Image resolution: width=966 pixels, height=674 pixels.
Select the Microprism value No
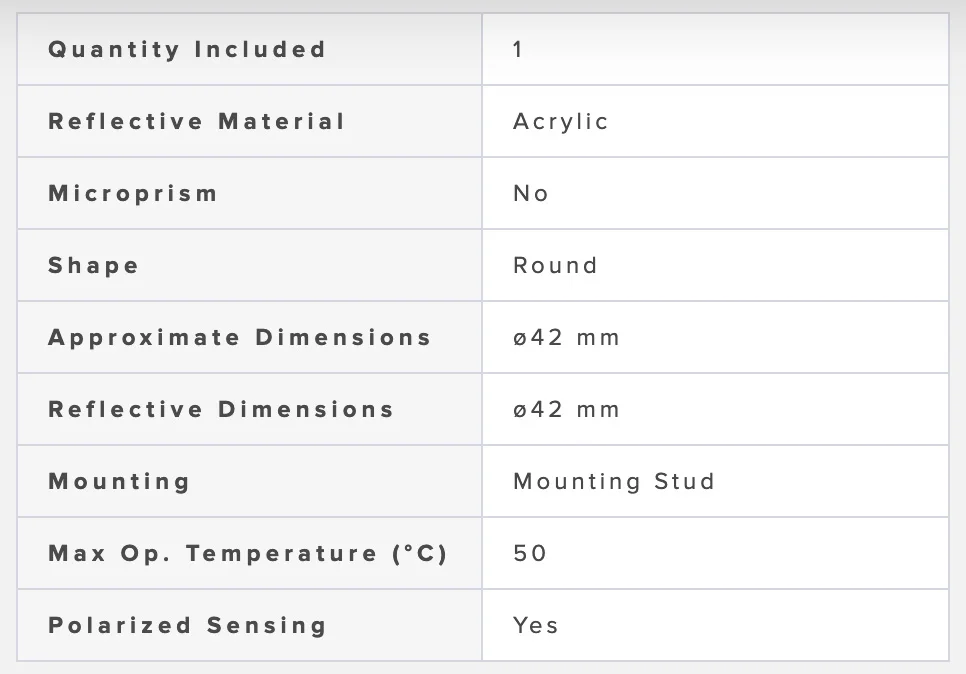pyautogui.click(x=531, y=194)
